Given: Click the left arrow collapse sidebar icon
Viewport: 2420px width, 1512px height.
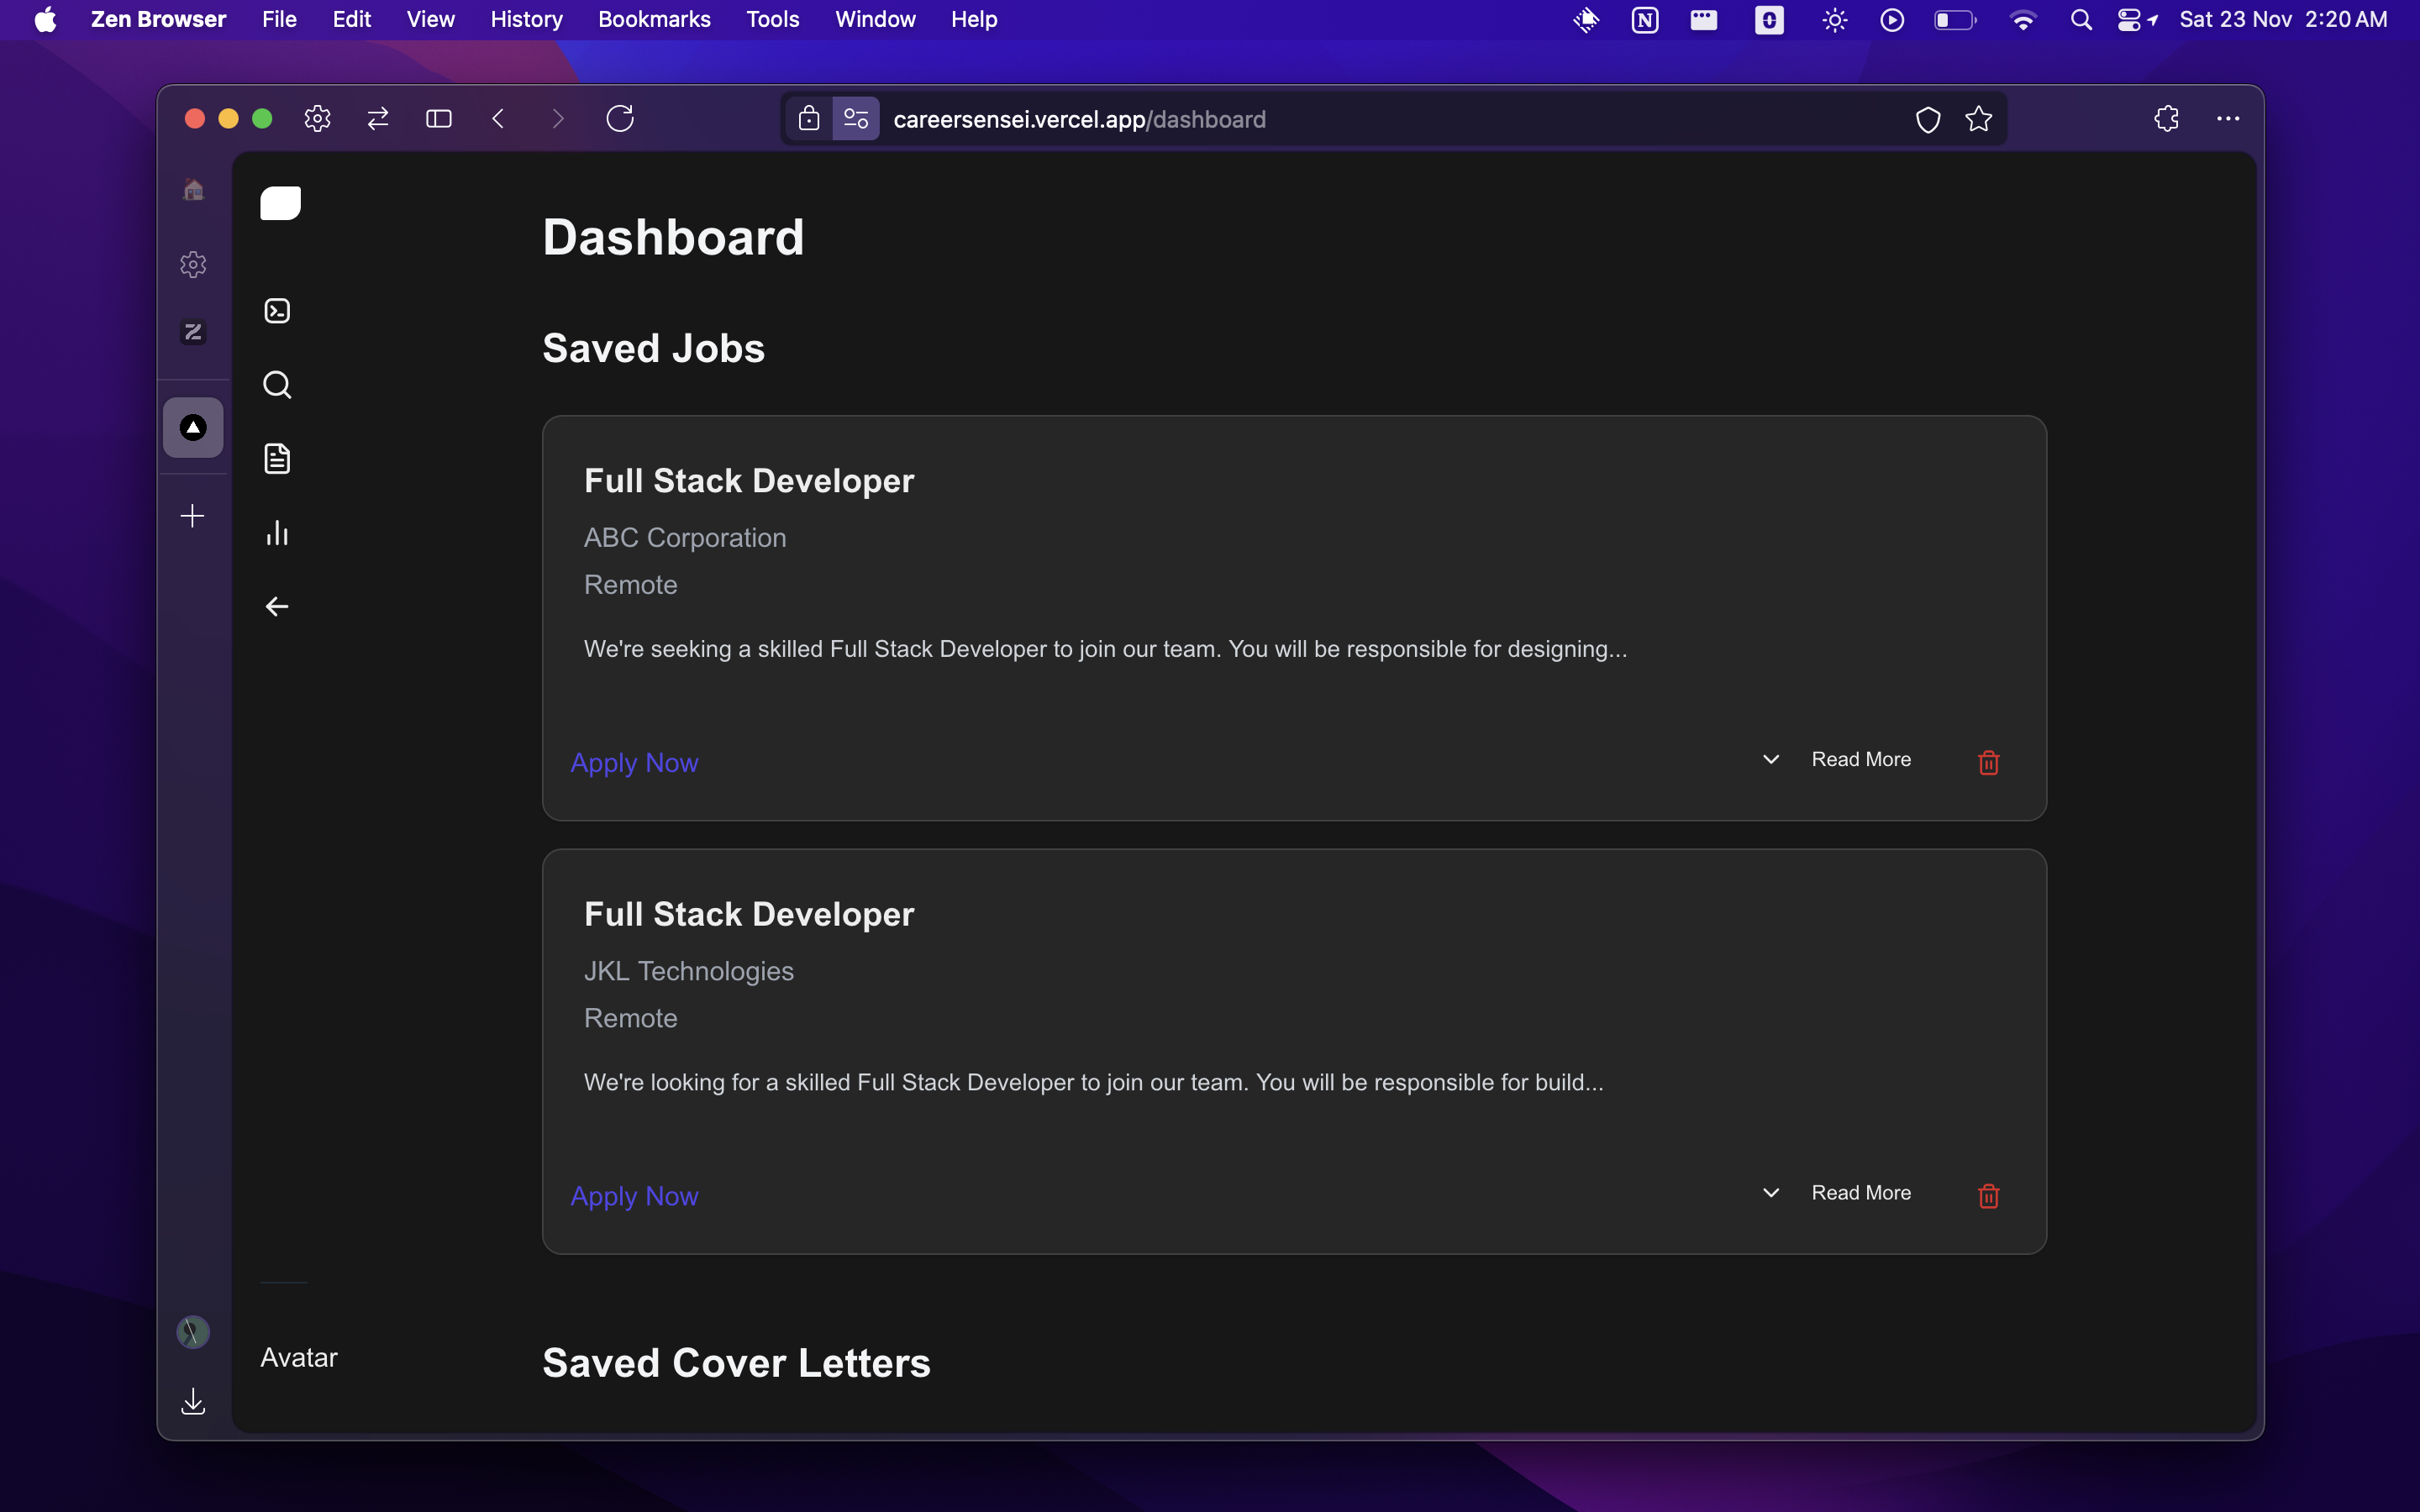Looking at the screenshot, I should (x=277, y=607).
